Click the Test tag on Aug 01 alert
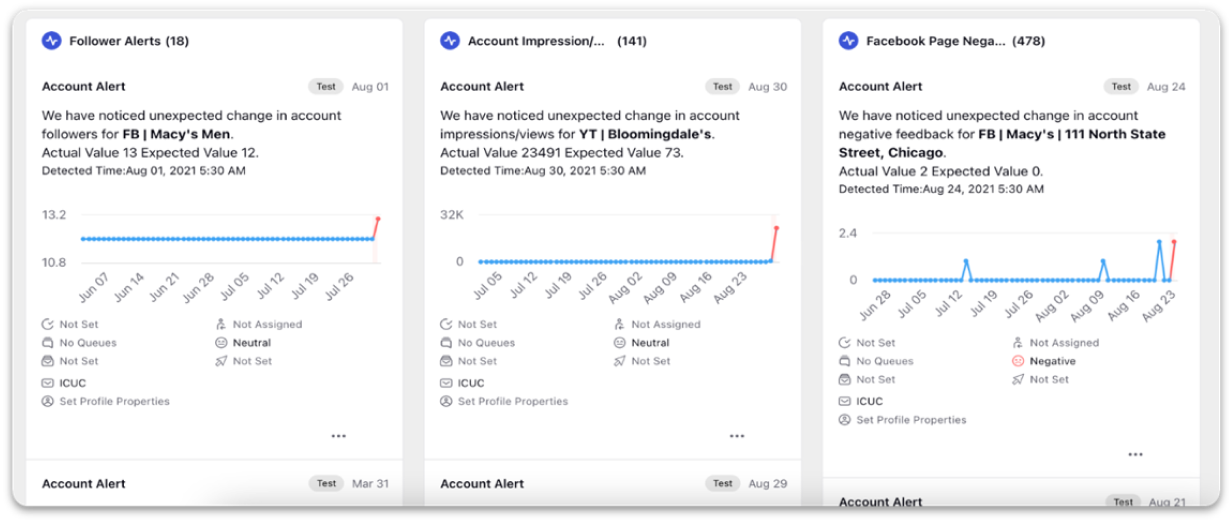This screenshot has width=1229, height=520. 324,87
